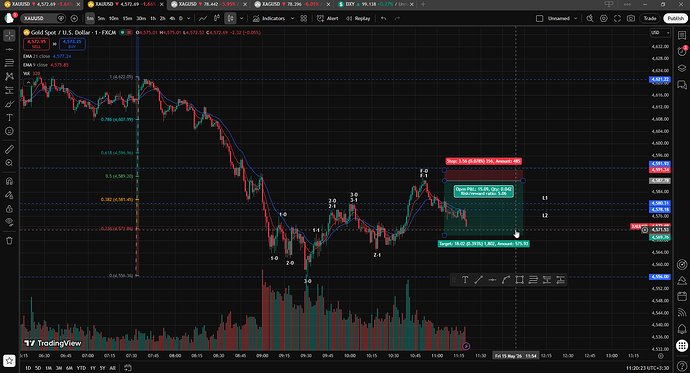This screenshot has width=690, height=373.
Task: Select the 1h timeframe
Action: (x=153, y=18)
